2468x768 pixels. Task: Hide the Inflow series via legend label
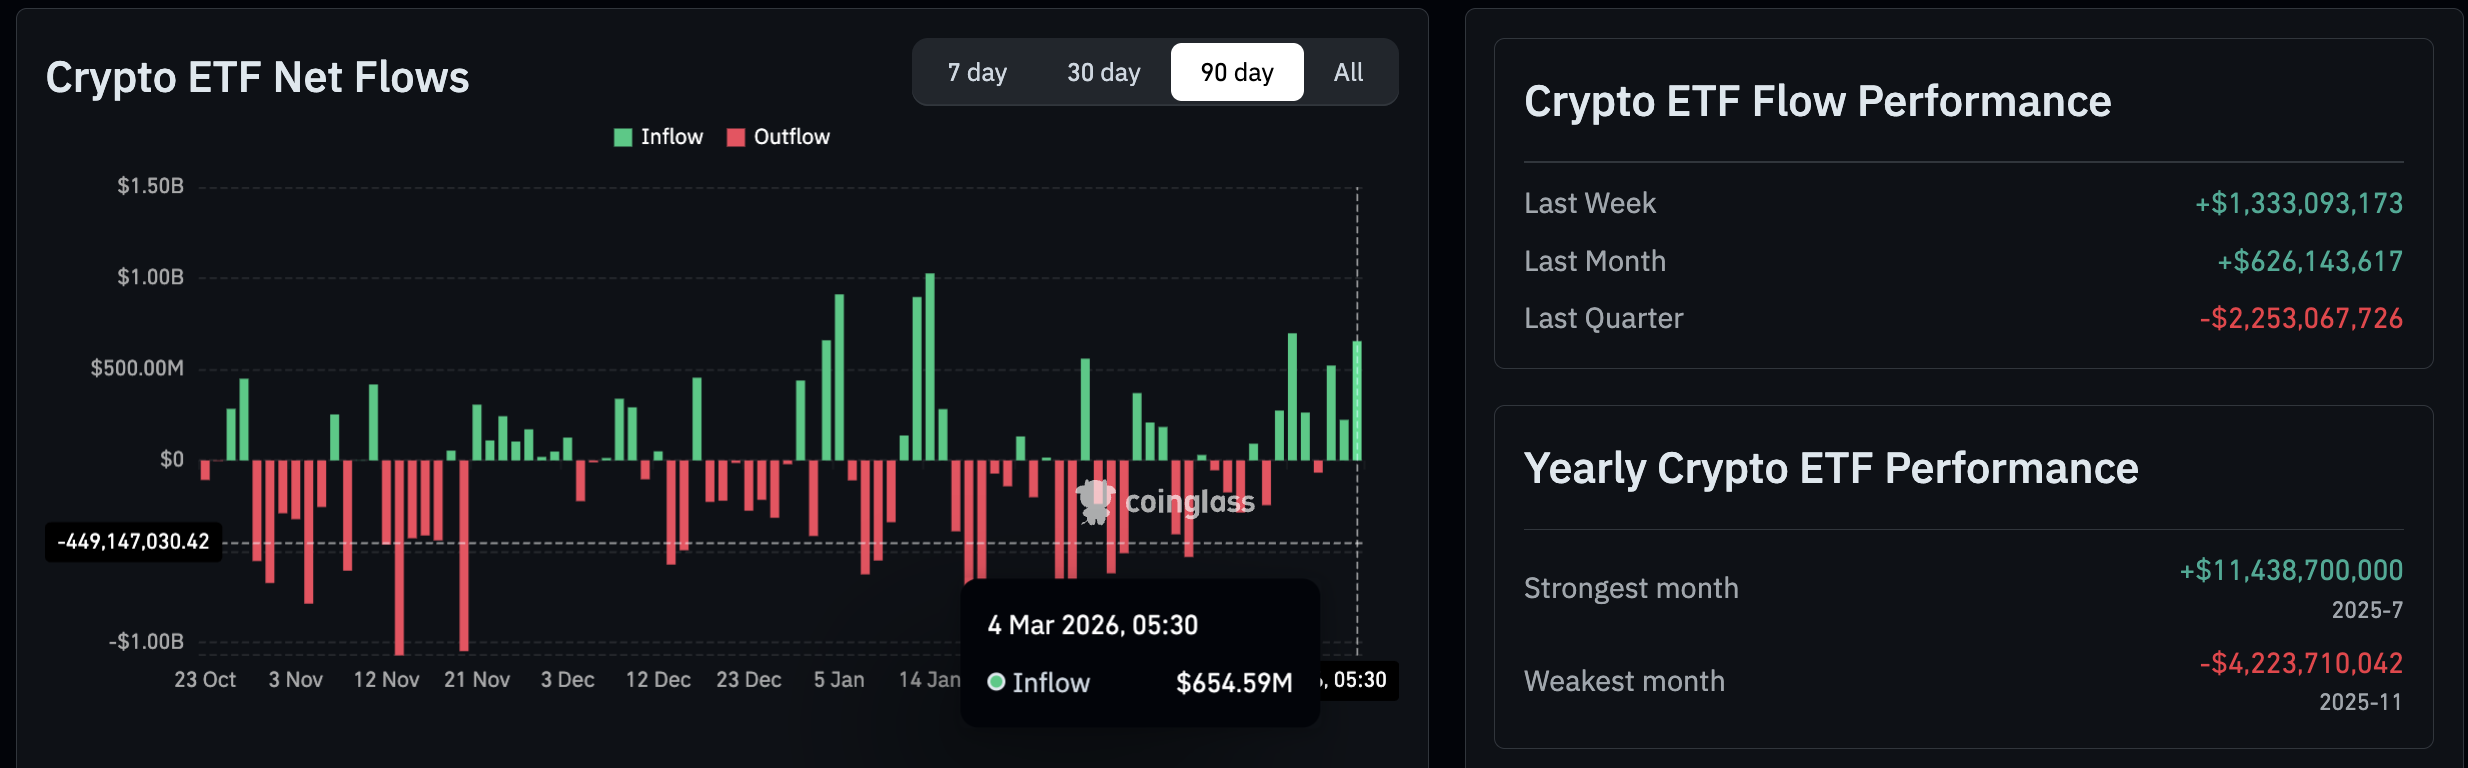672,137
